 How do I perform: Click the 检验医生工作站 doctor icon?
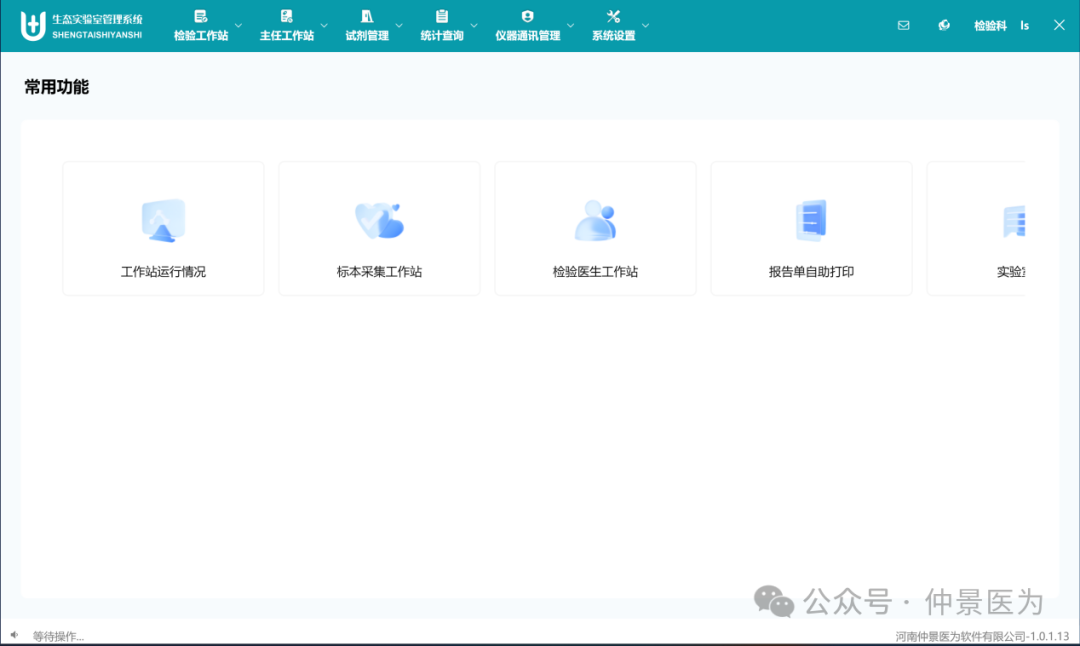pyautogui.click(x=595, y=221)
